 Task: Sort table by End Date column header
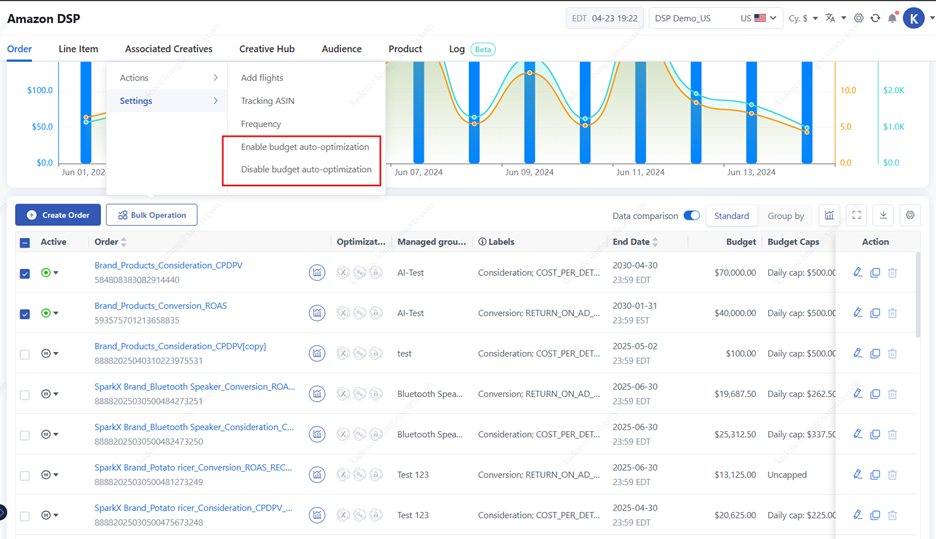635,242
